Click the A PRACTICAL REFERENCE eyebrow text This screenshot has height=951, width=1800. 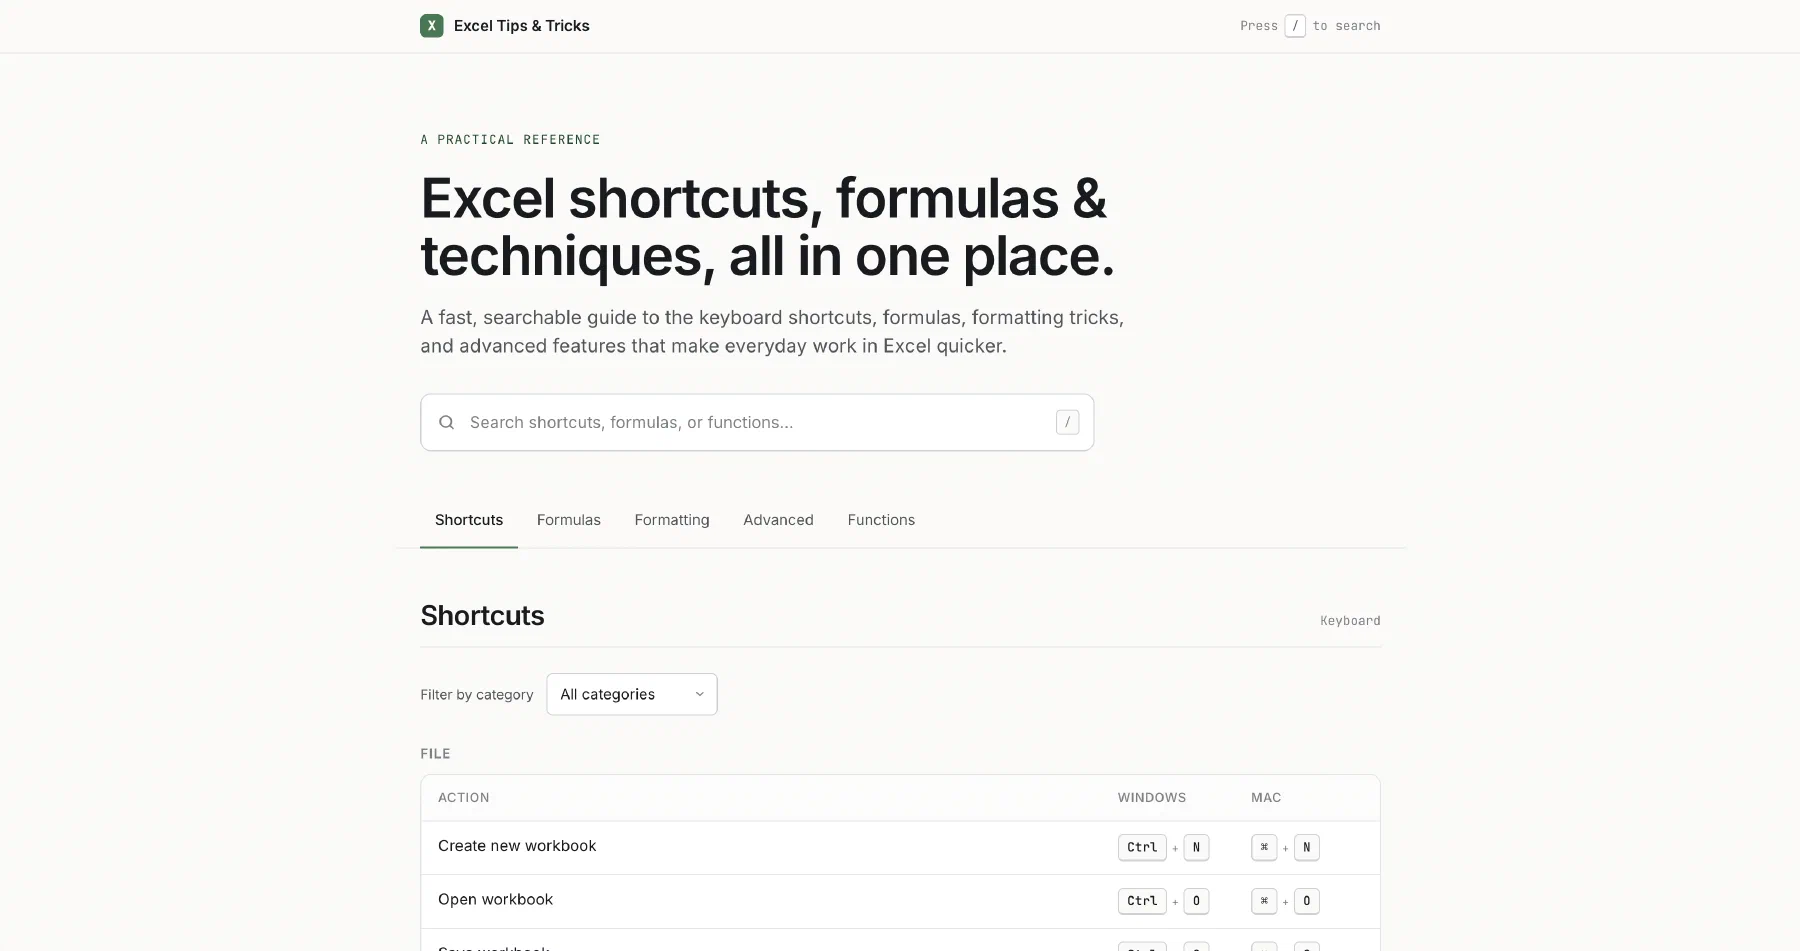point(510,140)
